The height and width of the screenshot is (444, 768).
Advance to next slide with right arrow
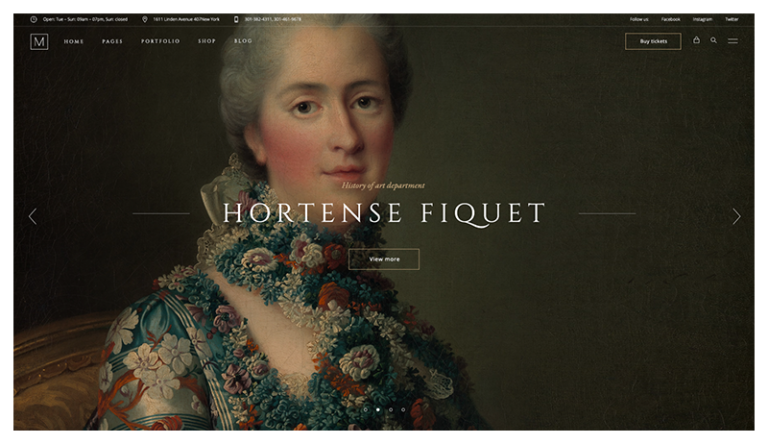click(x=737, y=216)
